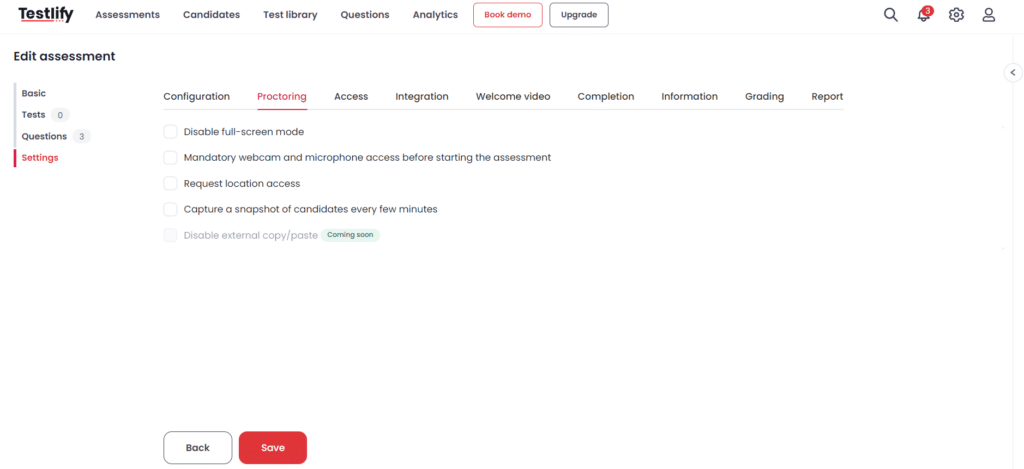Click the Testlify logo
This screenshot has height=469, width=1024.
tap(46, 15)
